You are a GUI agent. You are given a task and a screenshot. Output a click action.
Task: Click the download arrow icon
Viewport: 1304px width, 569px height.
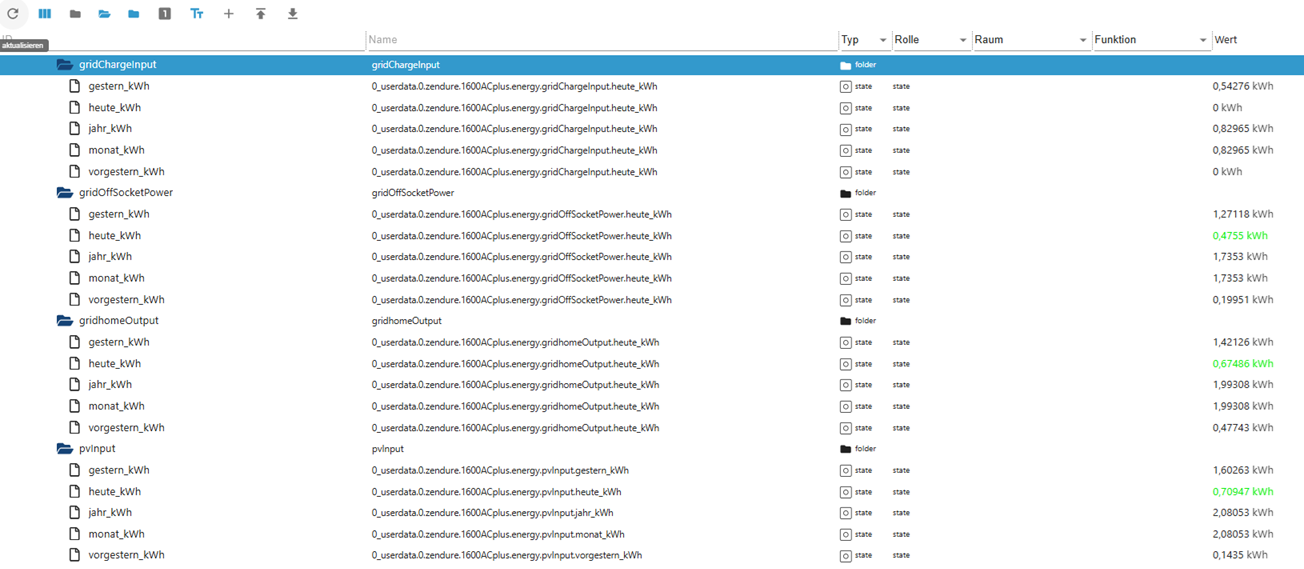[x=293, y=14]
